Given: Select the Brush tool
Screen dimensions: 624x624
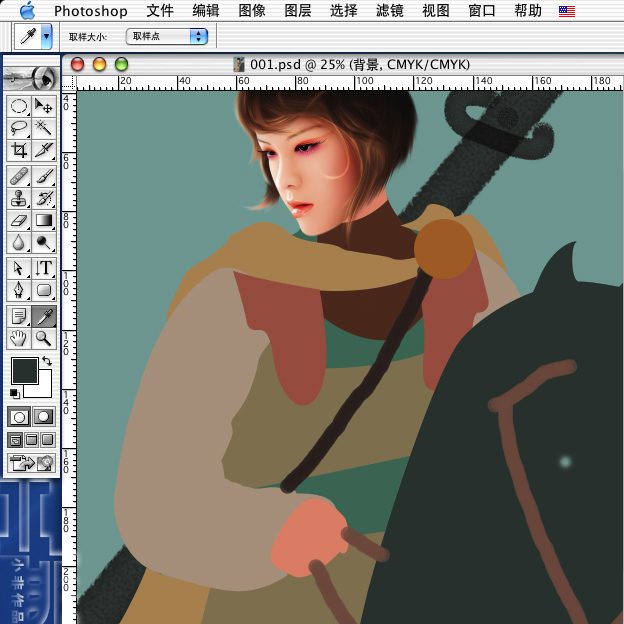Looking at the screenshot, I should tap(43, 176).
